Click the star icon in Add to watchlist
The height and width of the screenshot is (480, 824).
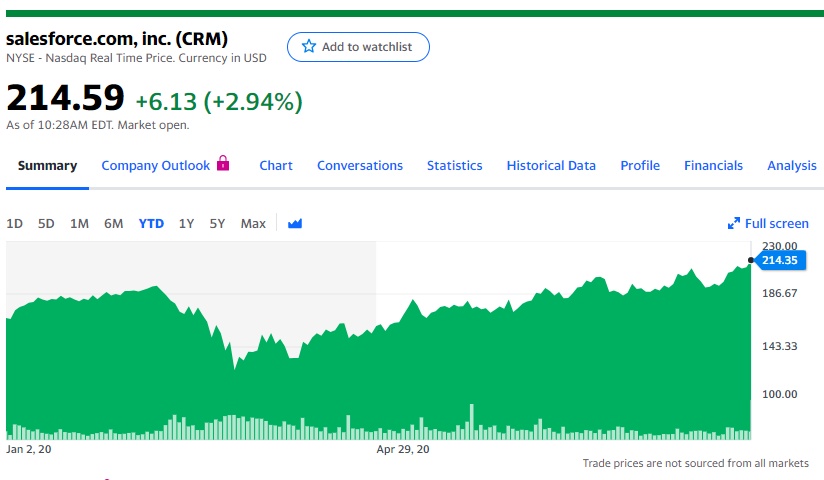(x=309, y=46)
